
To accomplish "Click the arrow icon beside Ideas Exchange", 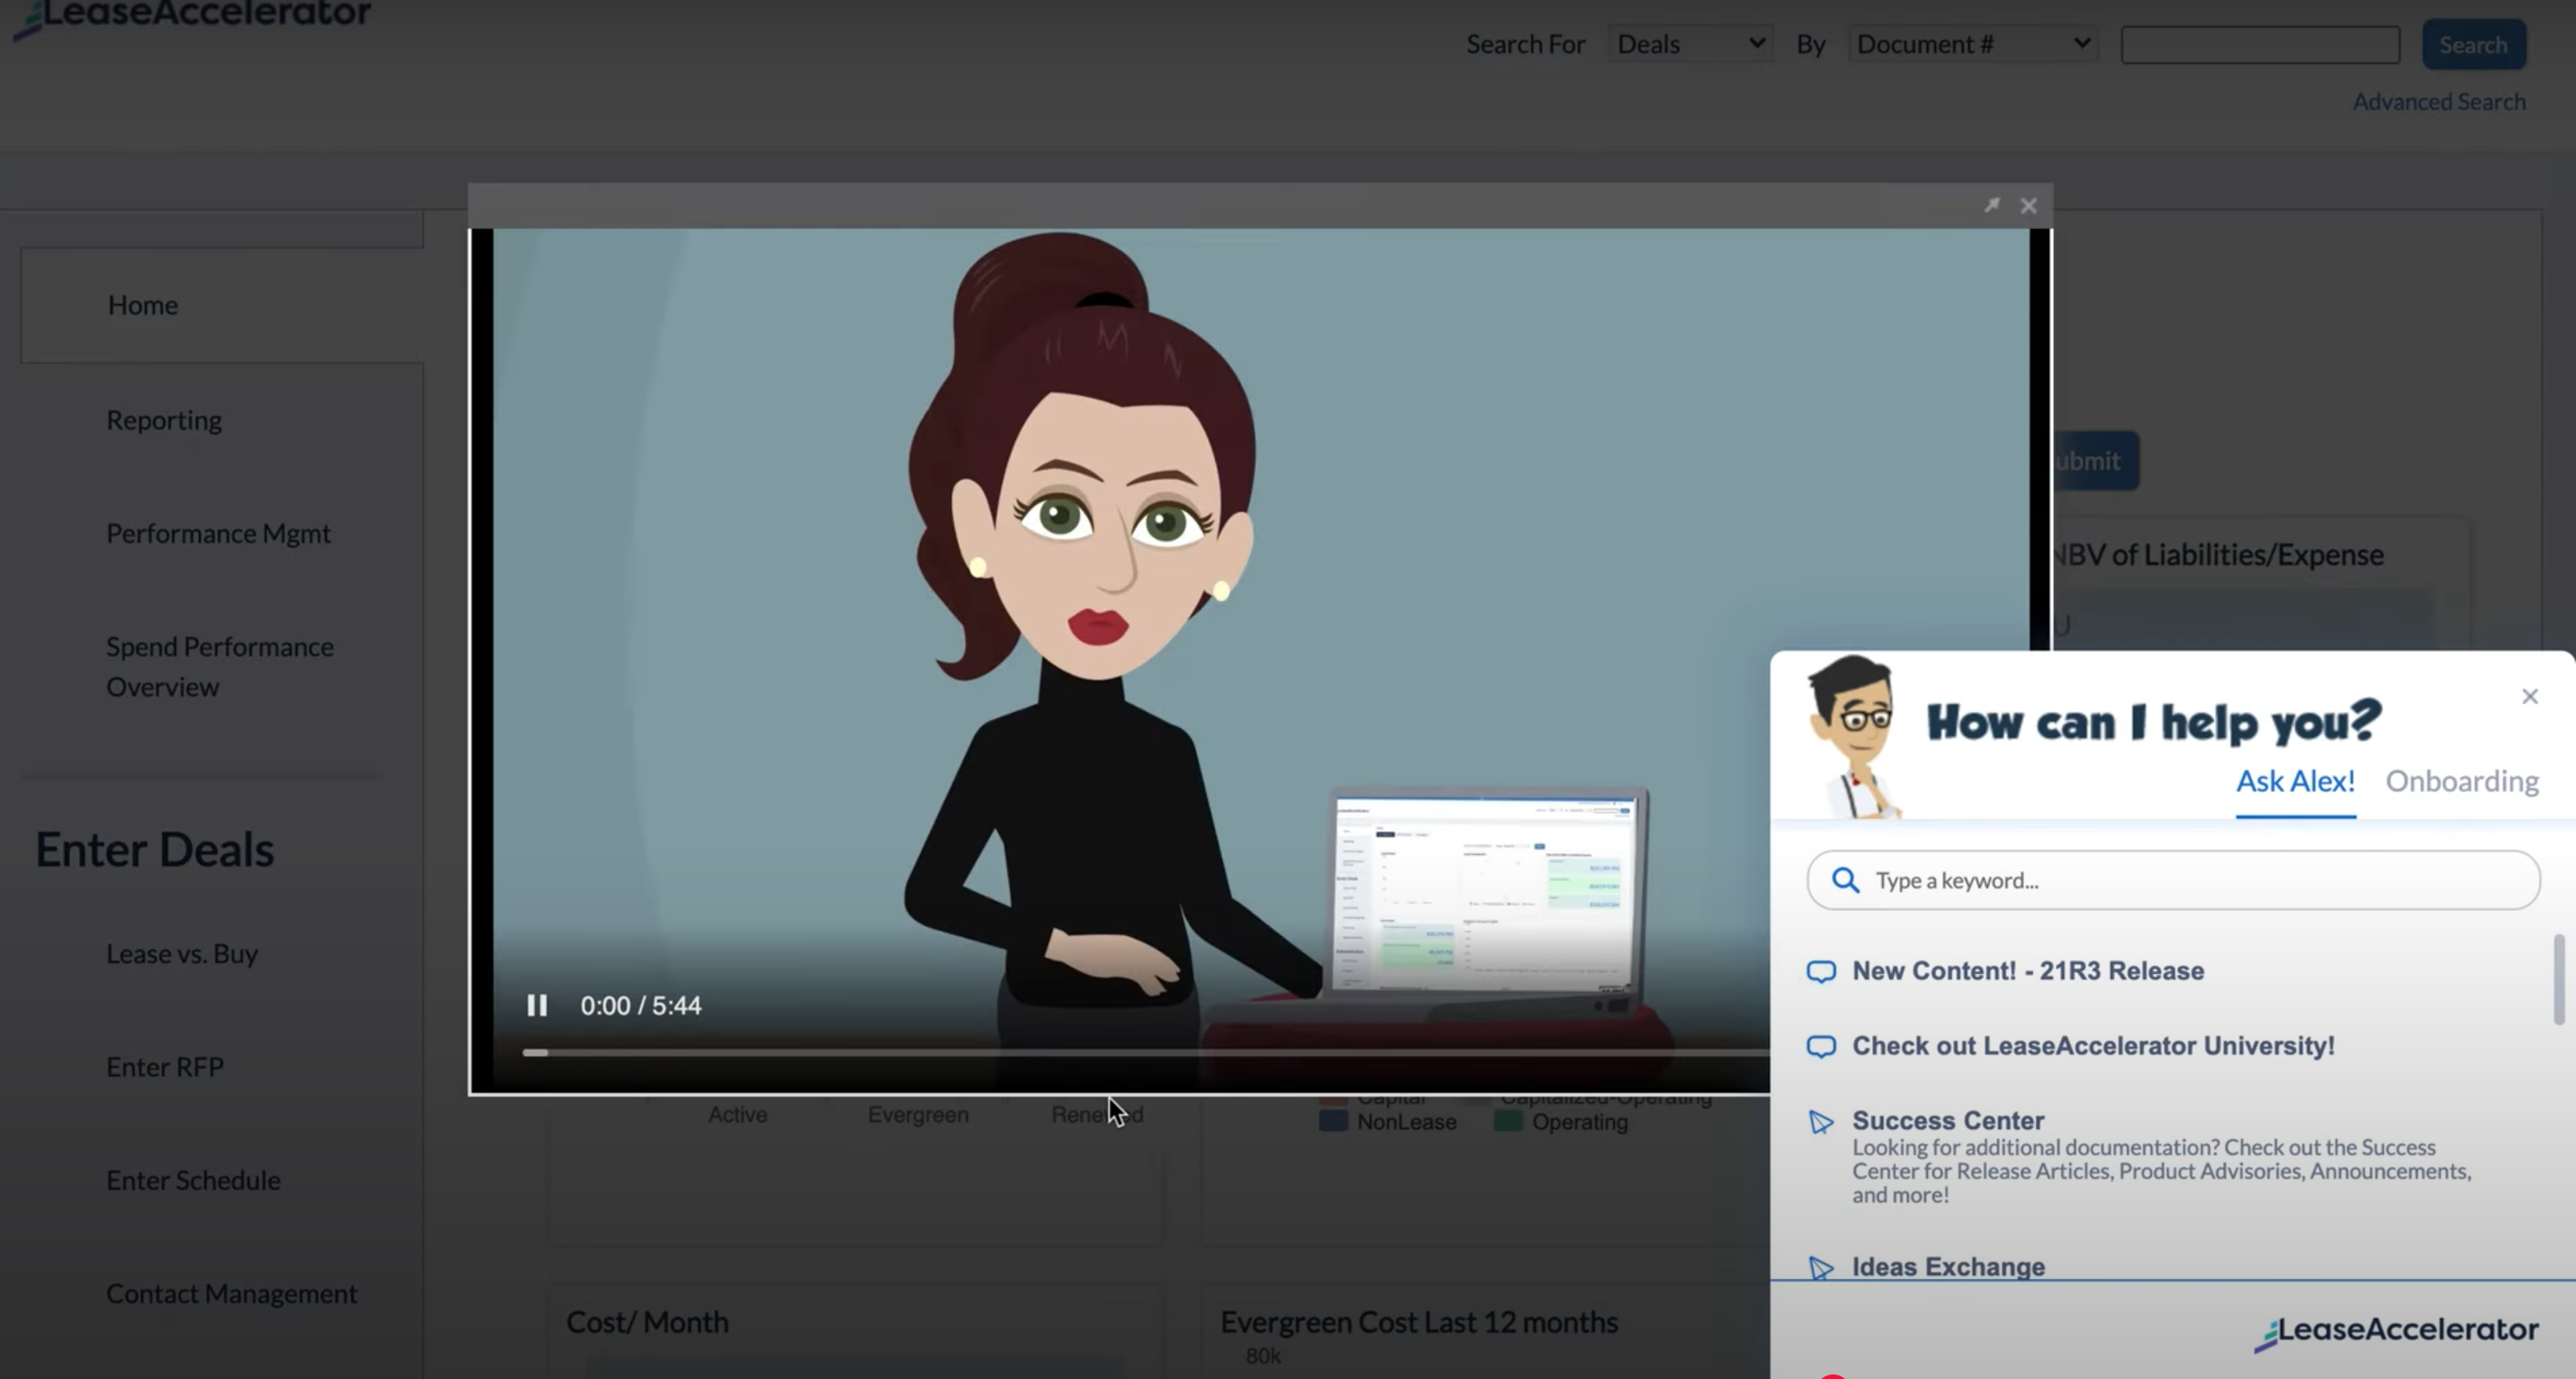I will [1821, 1268].
